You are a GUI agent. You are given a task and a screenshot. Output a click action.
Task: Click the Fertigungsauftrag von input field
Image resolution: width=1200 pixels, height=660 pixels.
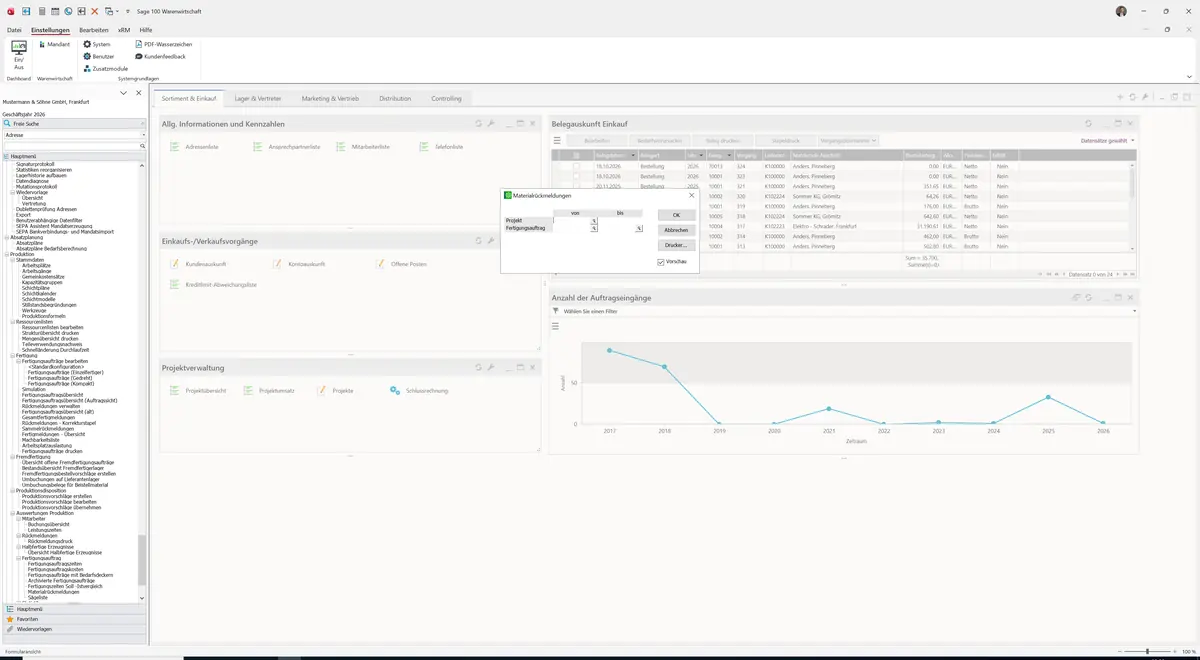tap(572, 228)
